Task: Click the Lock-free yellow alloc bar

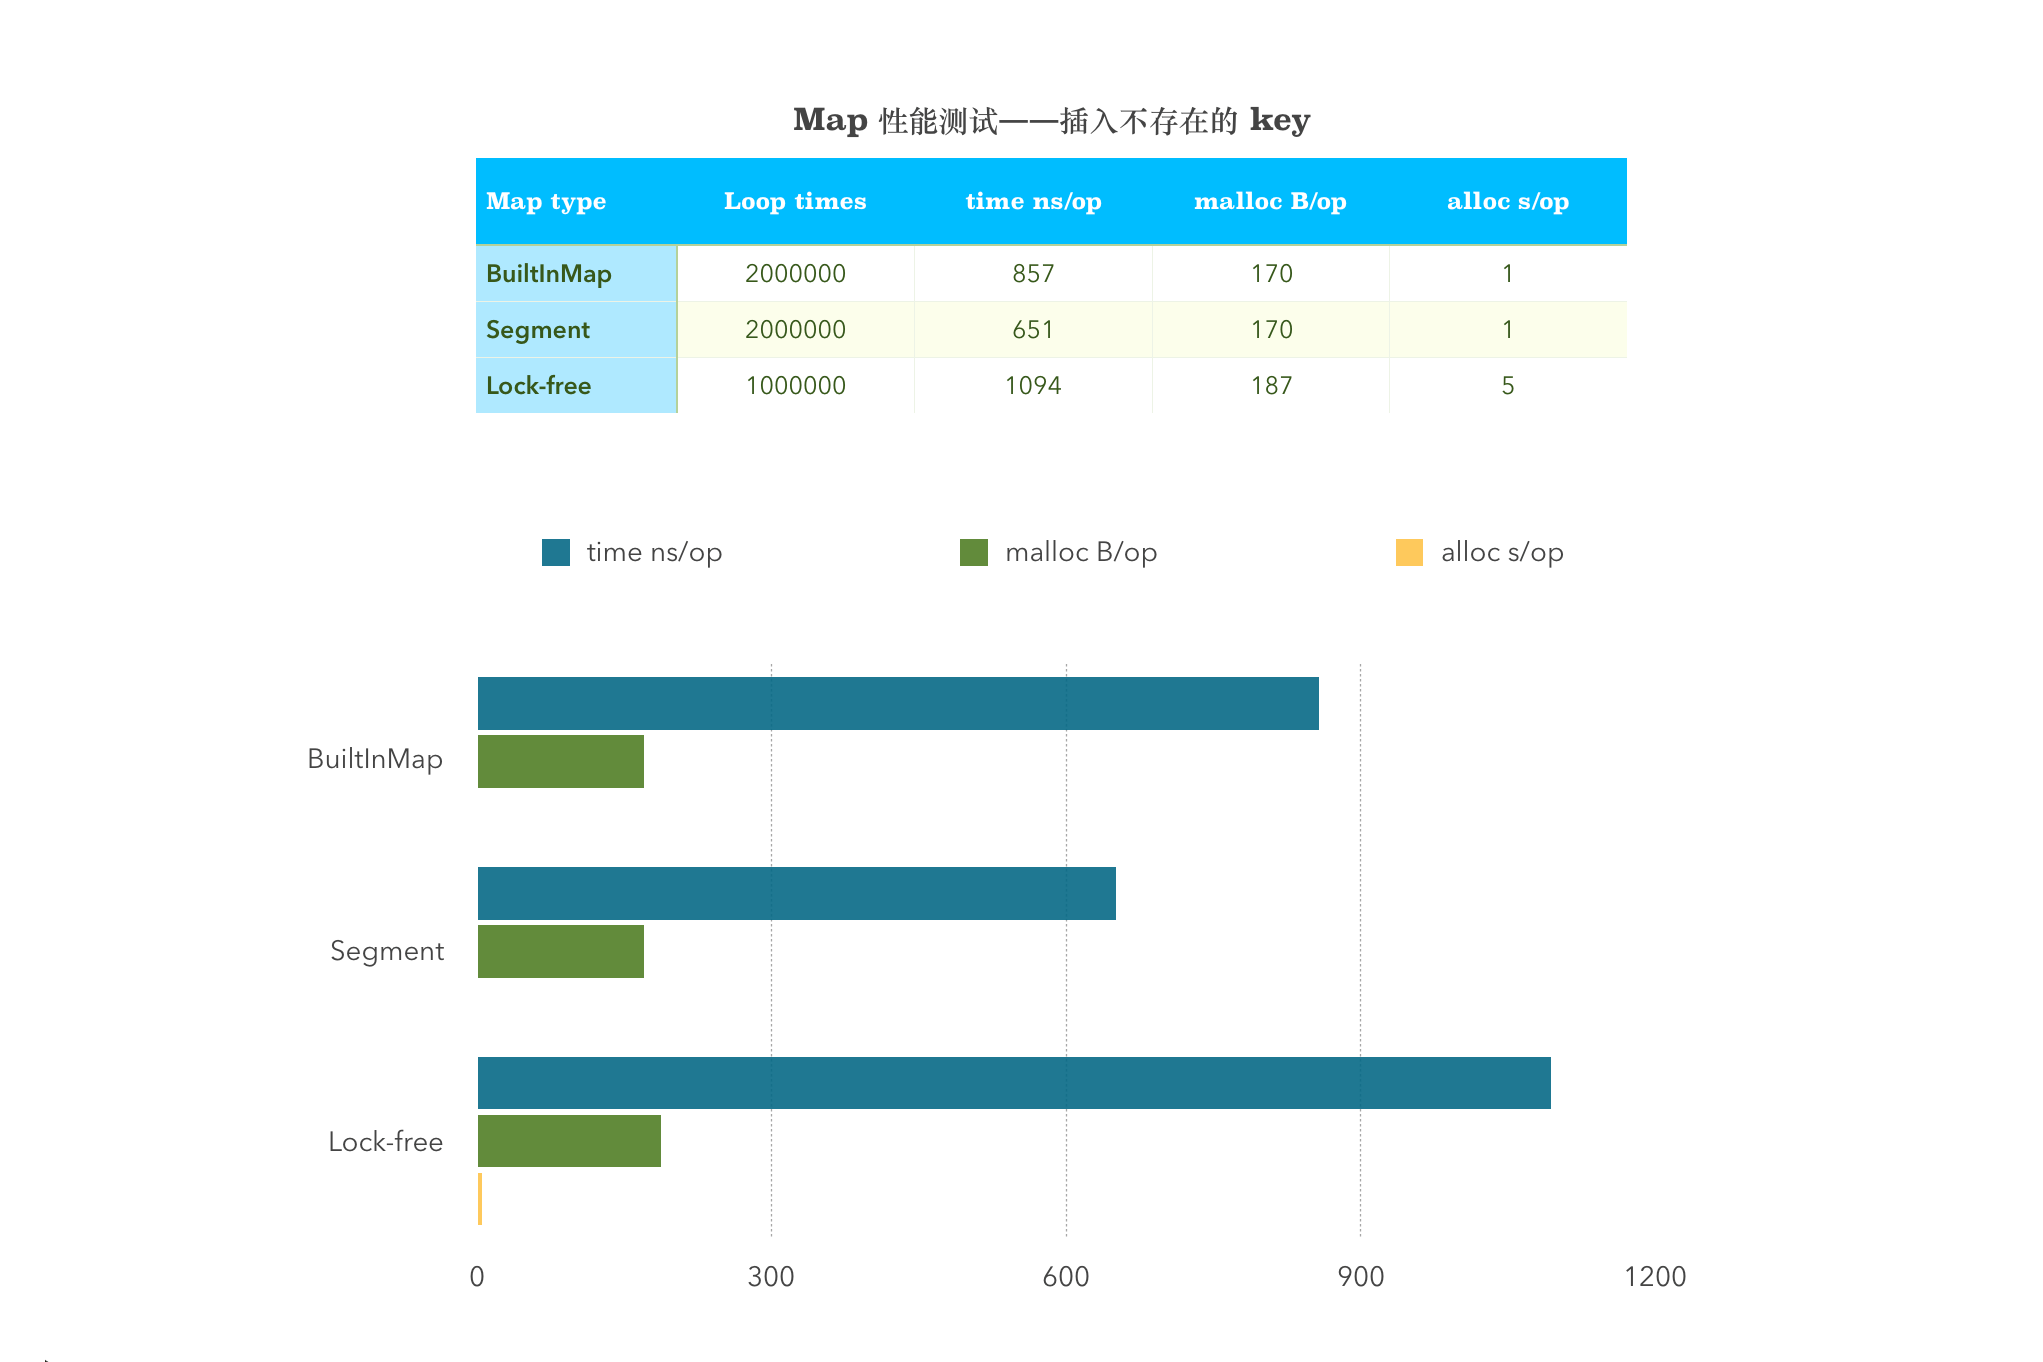Action: point(480,1199)
